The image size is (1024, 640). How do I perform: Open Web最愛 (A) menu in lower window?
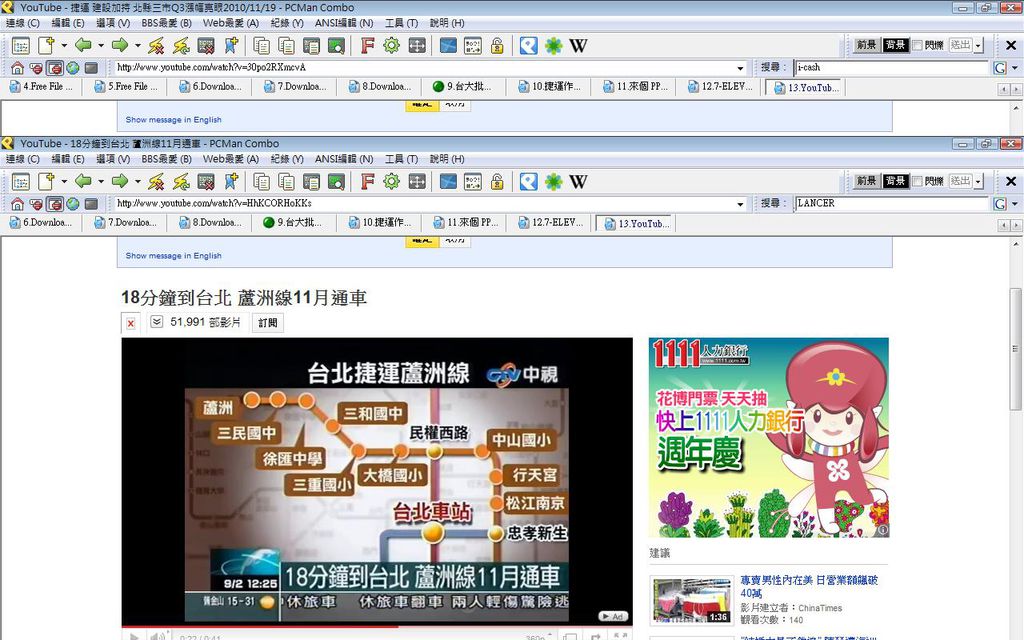click(231, 159)
